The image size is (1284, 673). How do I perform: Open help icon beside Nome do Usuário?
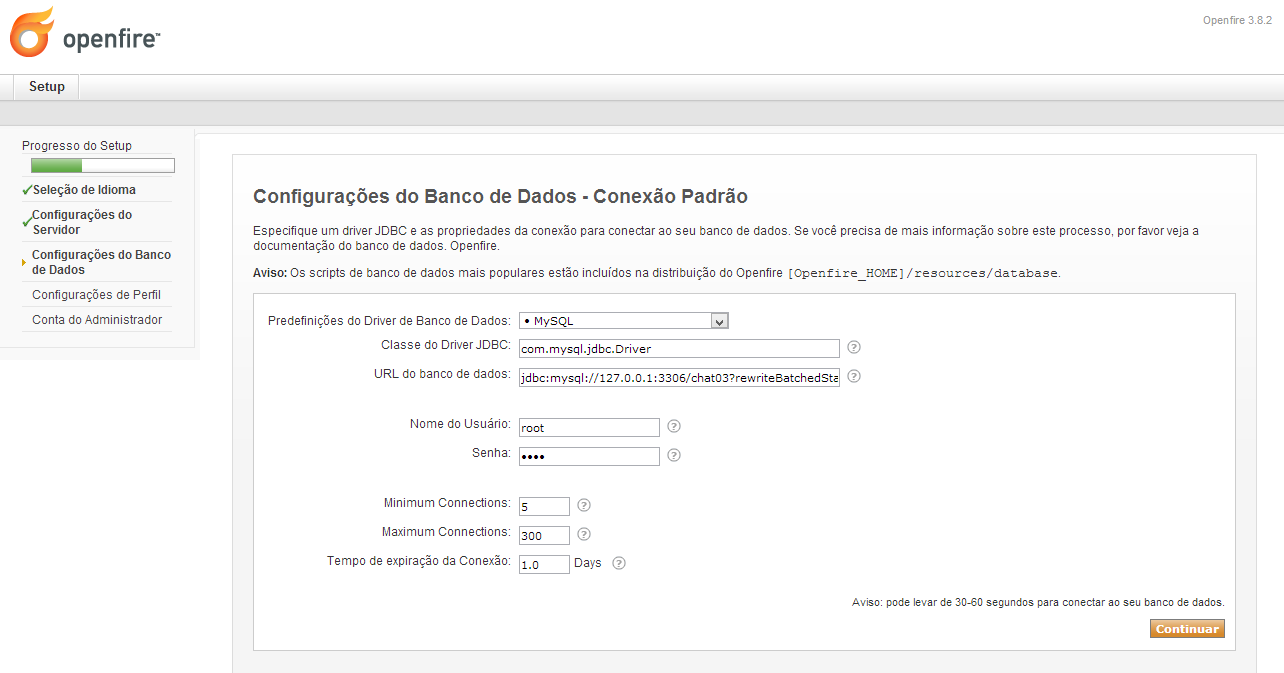coord(674,426)
